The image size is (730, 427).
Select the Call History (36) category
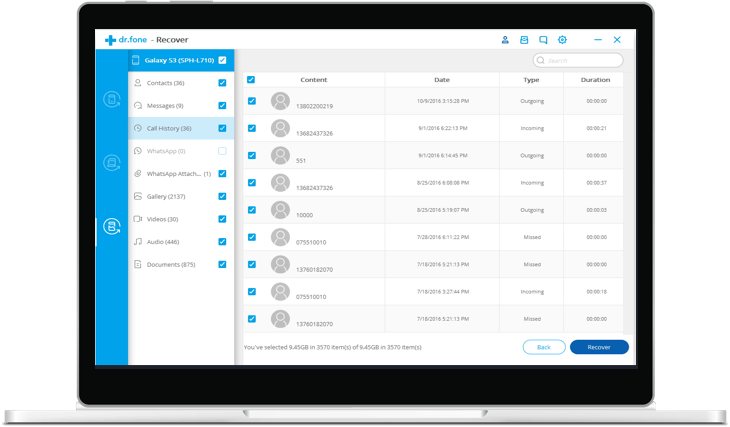(x=181, y=128)
